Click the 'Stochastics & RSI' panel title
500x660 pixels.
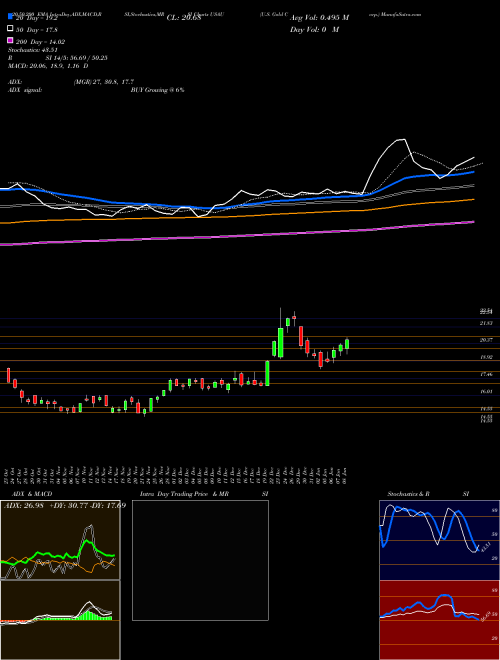coord(428,494)
